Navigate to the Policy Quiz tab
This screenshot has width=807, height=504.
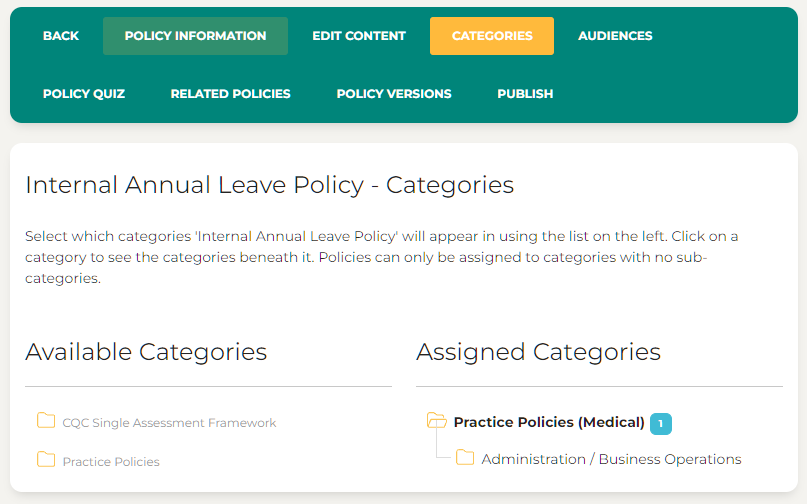pos(84,94)
